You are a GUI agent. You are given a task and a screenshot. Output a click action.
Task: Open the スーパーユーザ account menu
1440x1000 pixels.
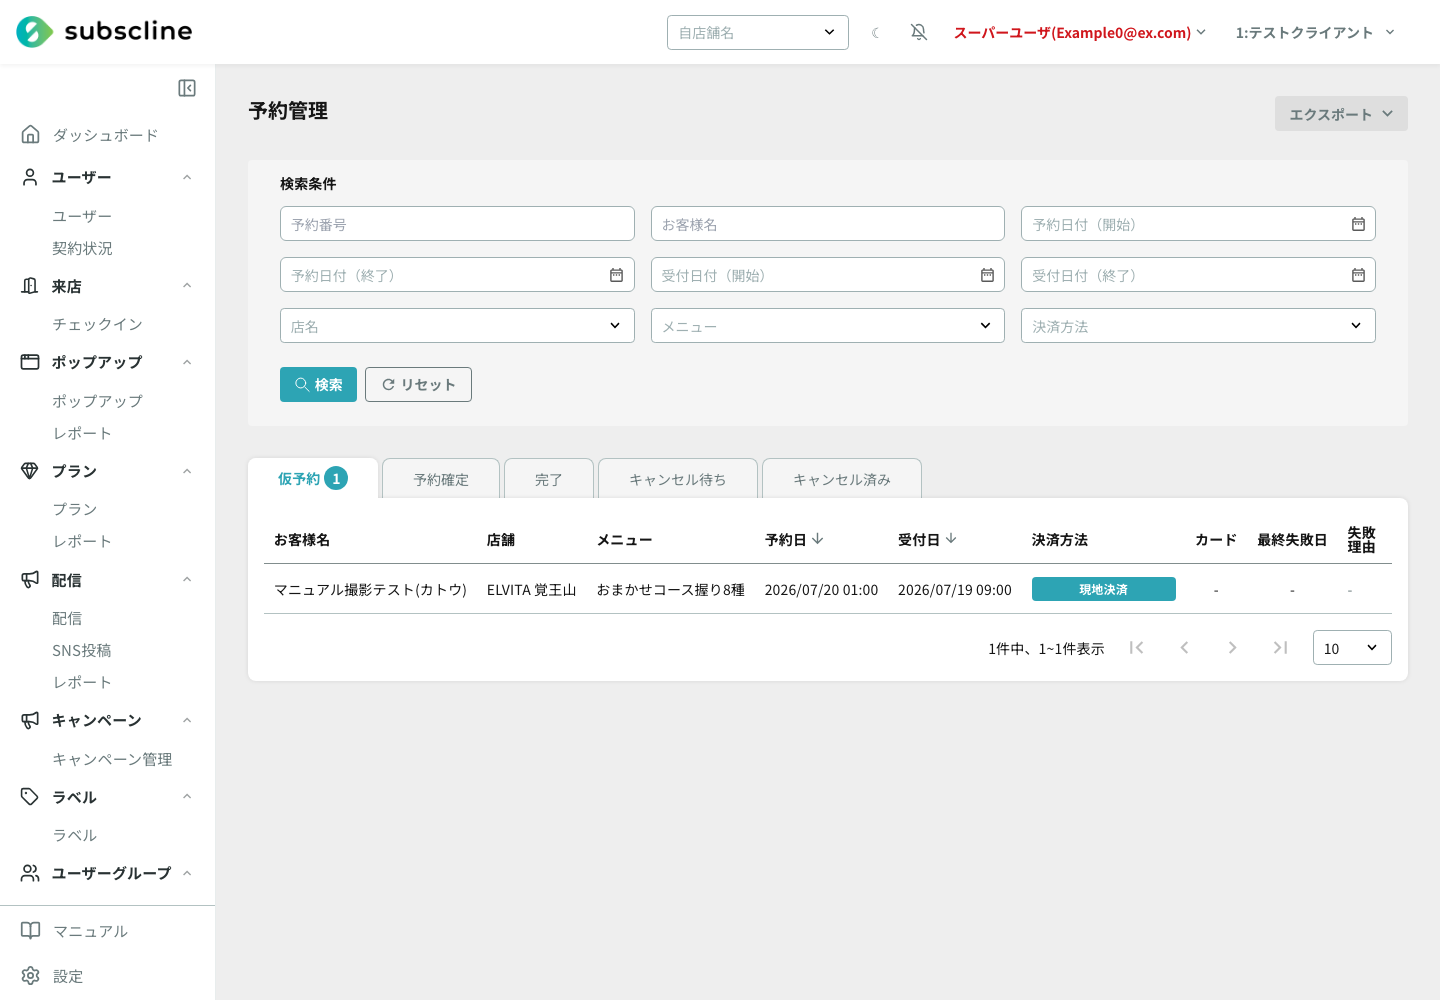[1080, 33]
